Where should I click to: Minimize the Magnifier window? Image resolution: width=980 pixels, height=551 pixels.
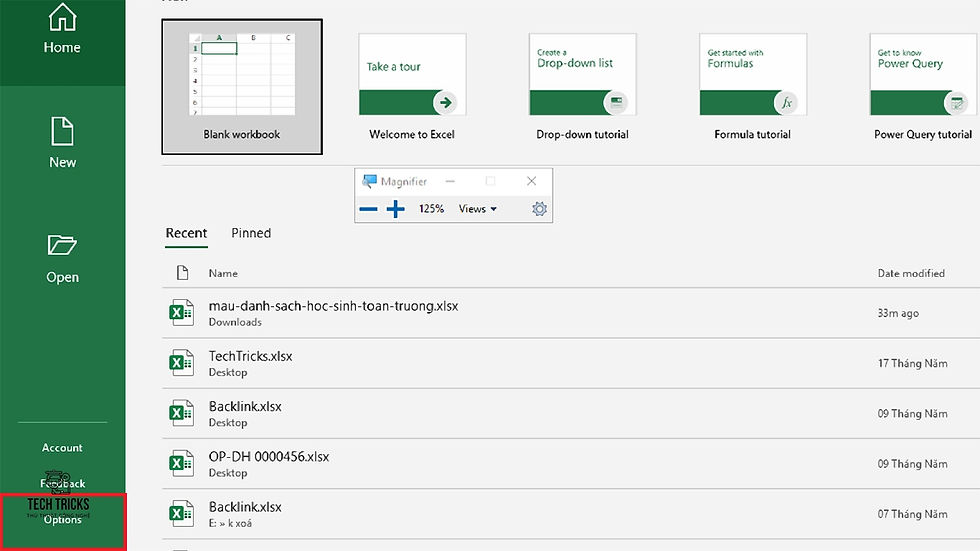click(450, 181)
